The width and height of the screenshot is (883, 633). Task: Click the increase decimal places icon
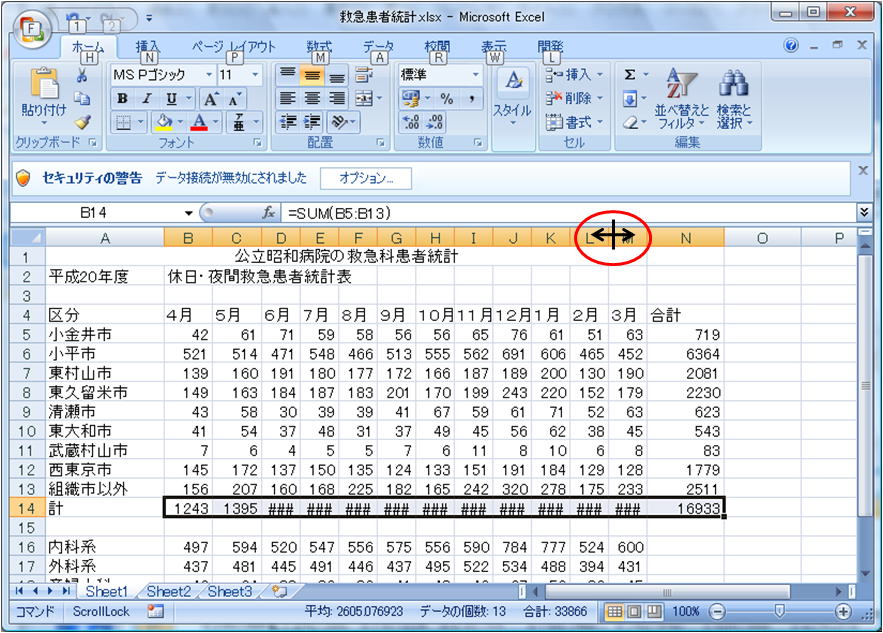pyautogui.click(x=411, y=122)
